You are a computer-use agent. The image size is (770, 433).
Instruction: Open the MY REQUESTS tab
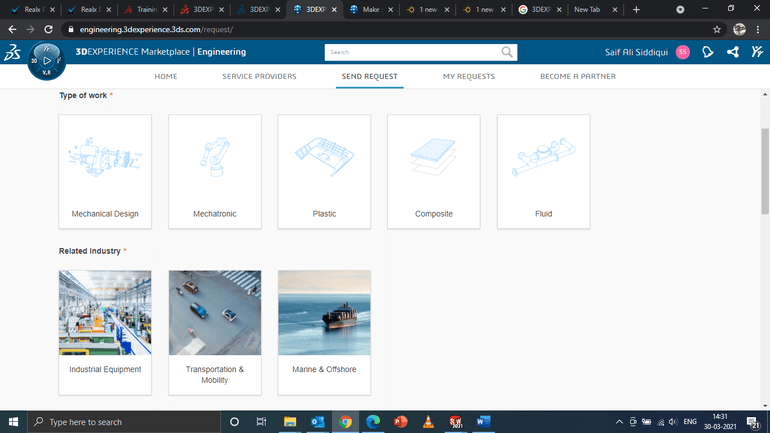[x=469, y=77]
